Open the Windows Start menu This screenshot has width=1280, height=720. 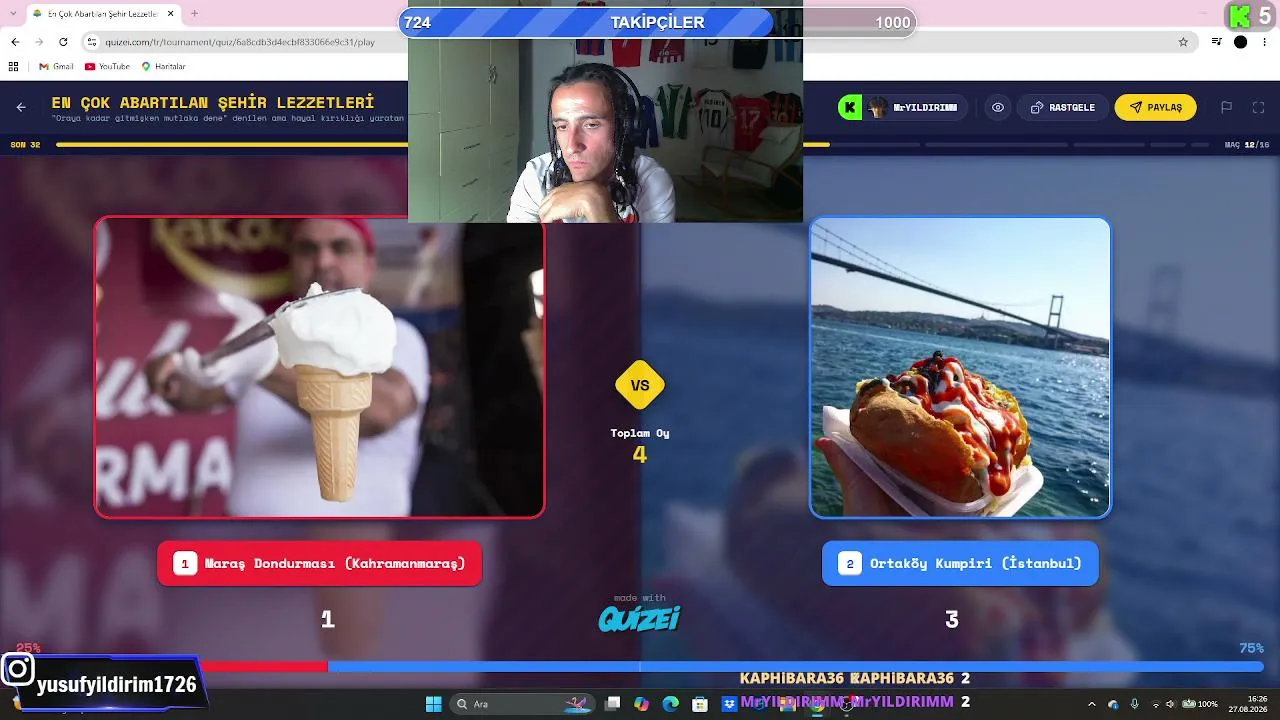433,704
